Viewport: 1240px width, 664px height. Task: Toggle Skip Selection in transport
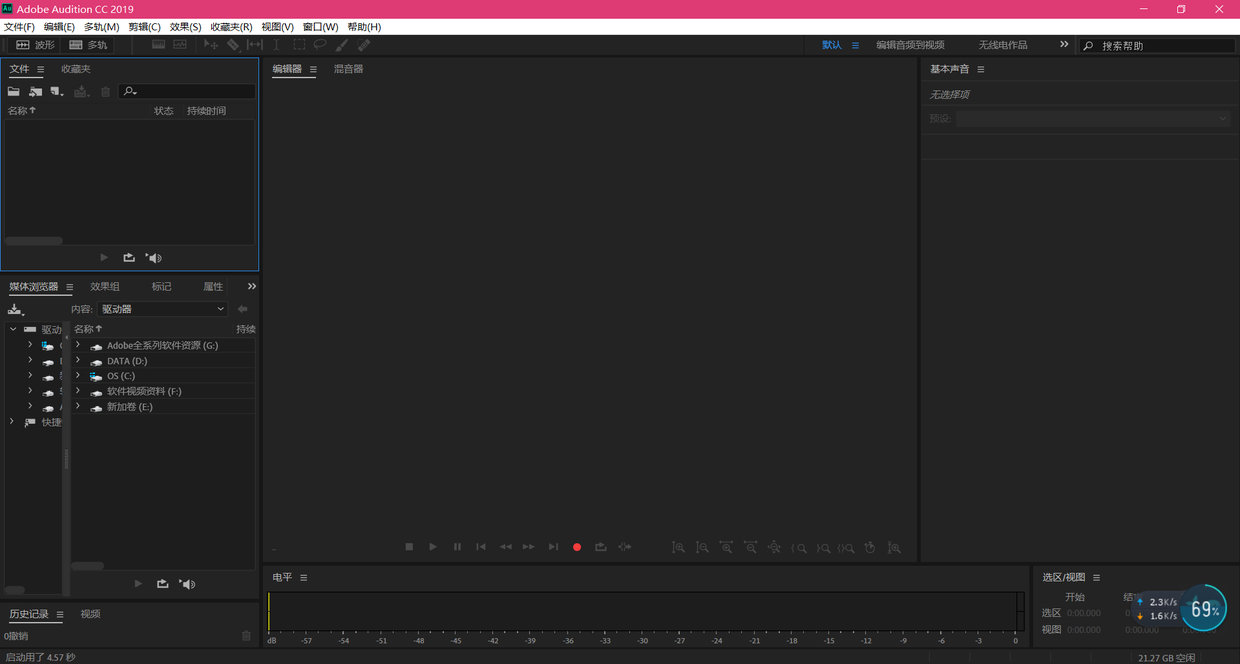[625, 547]
